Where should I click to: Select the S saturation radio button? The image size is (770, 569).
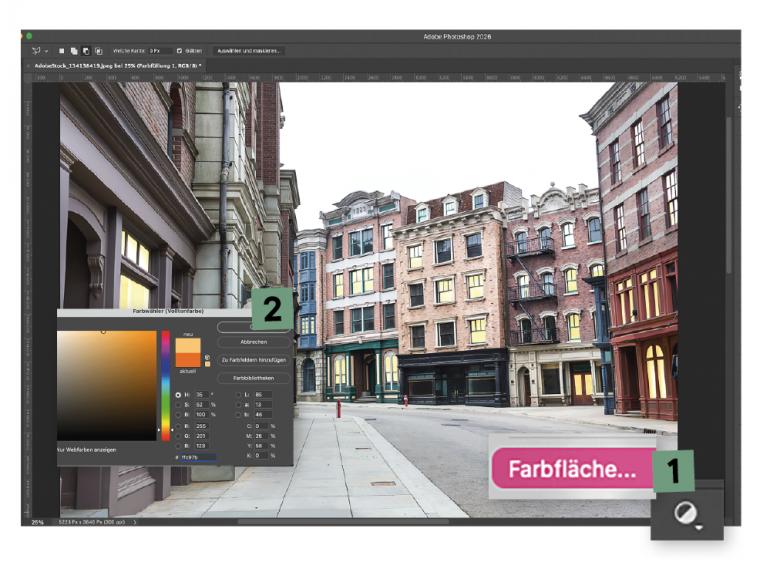pyautogui.click(x=178, y=405)
